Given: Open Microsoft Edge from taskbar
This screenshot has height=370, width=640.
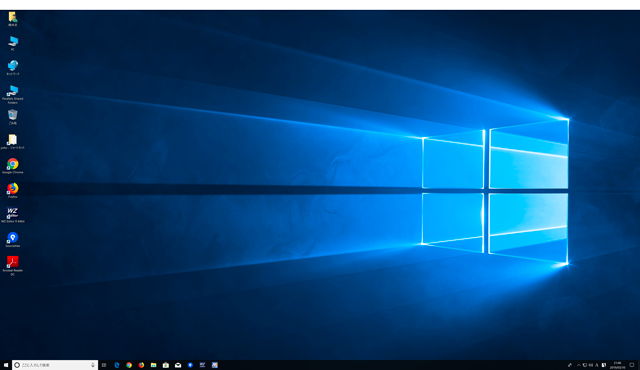Looking at the screenshot, I should [117, 365].
